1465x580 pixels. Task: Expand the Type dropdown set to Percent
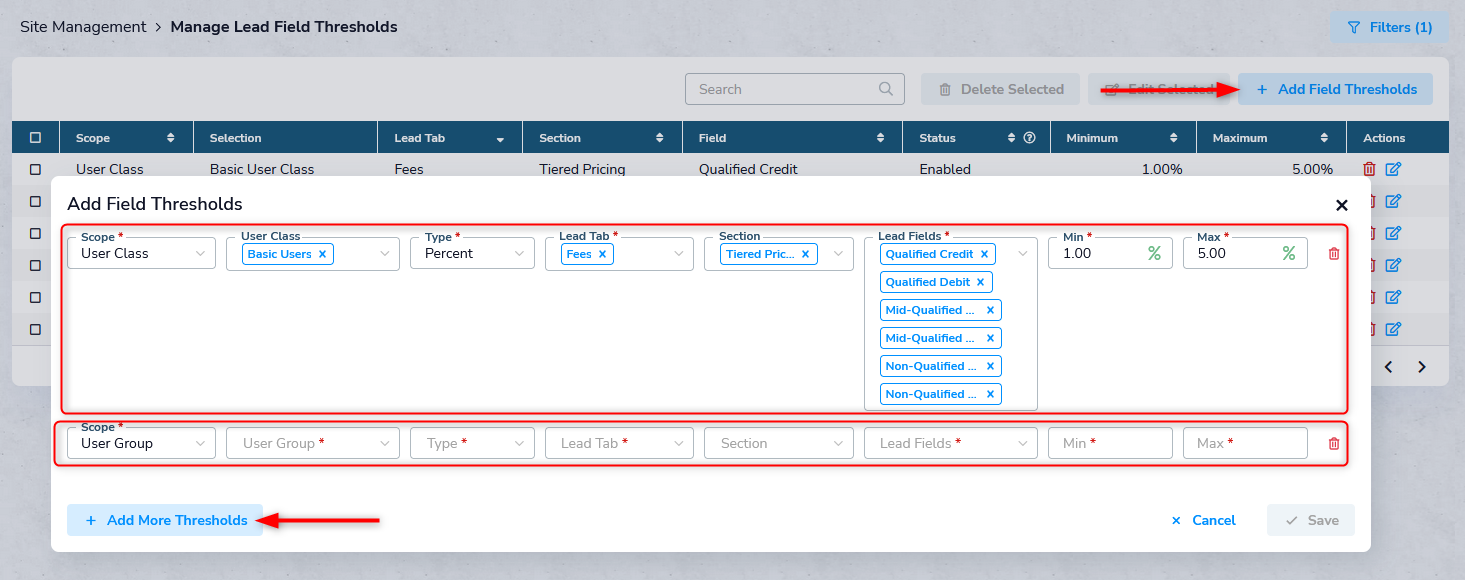(471, 254)
